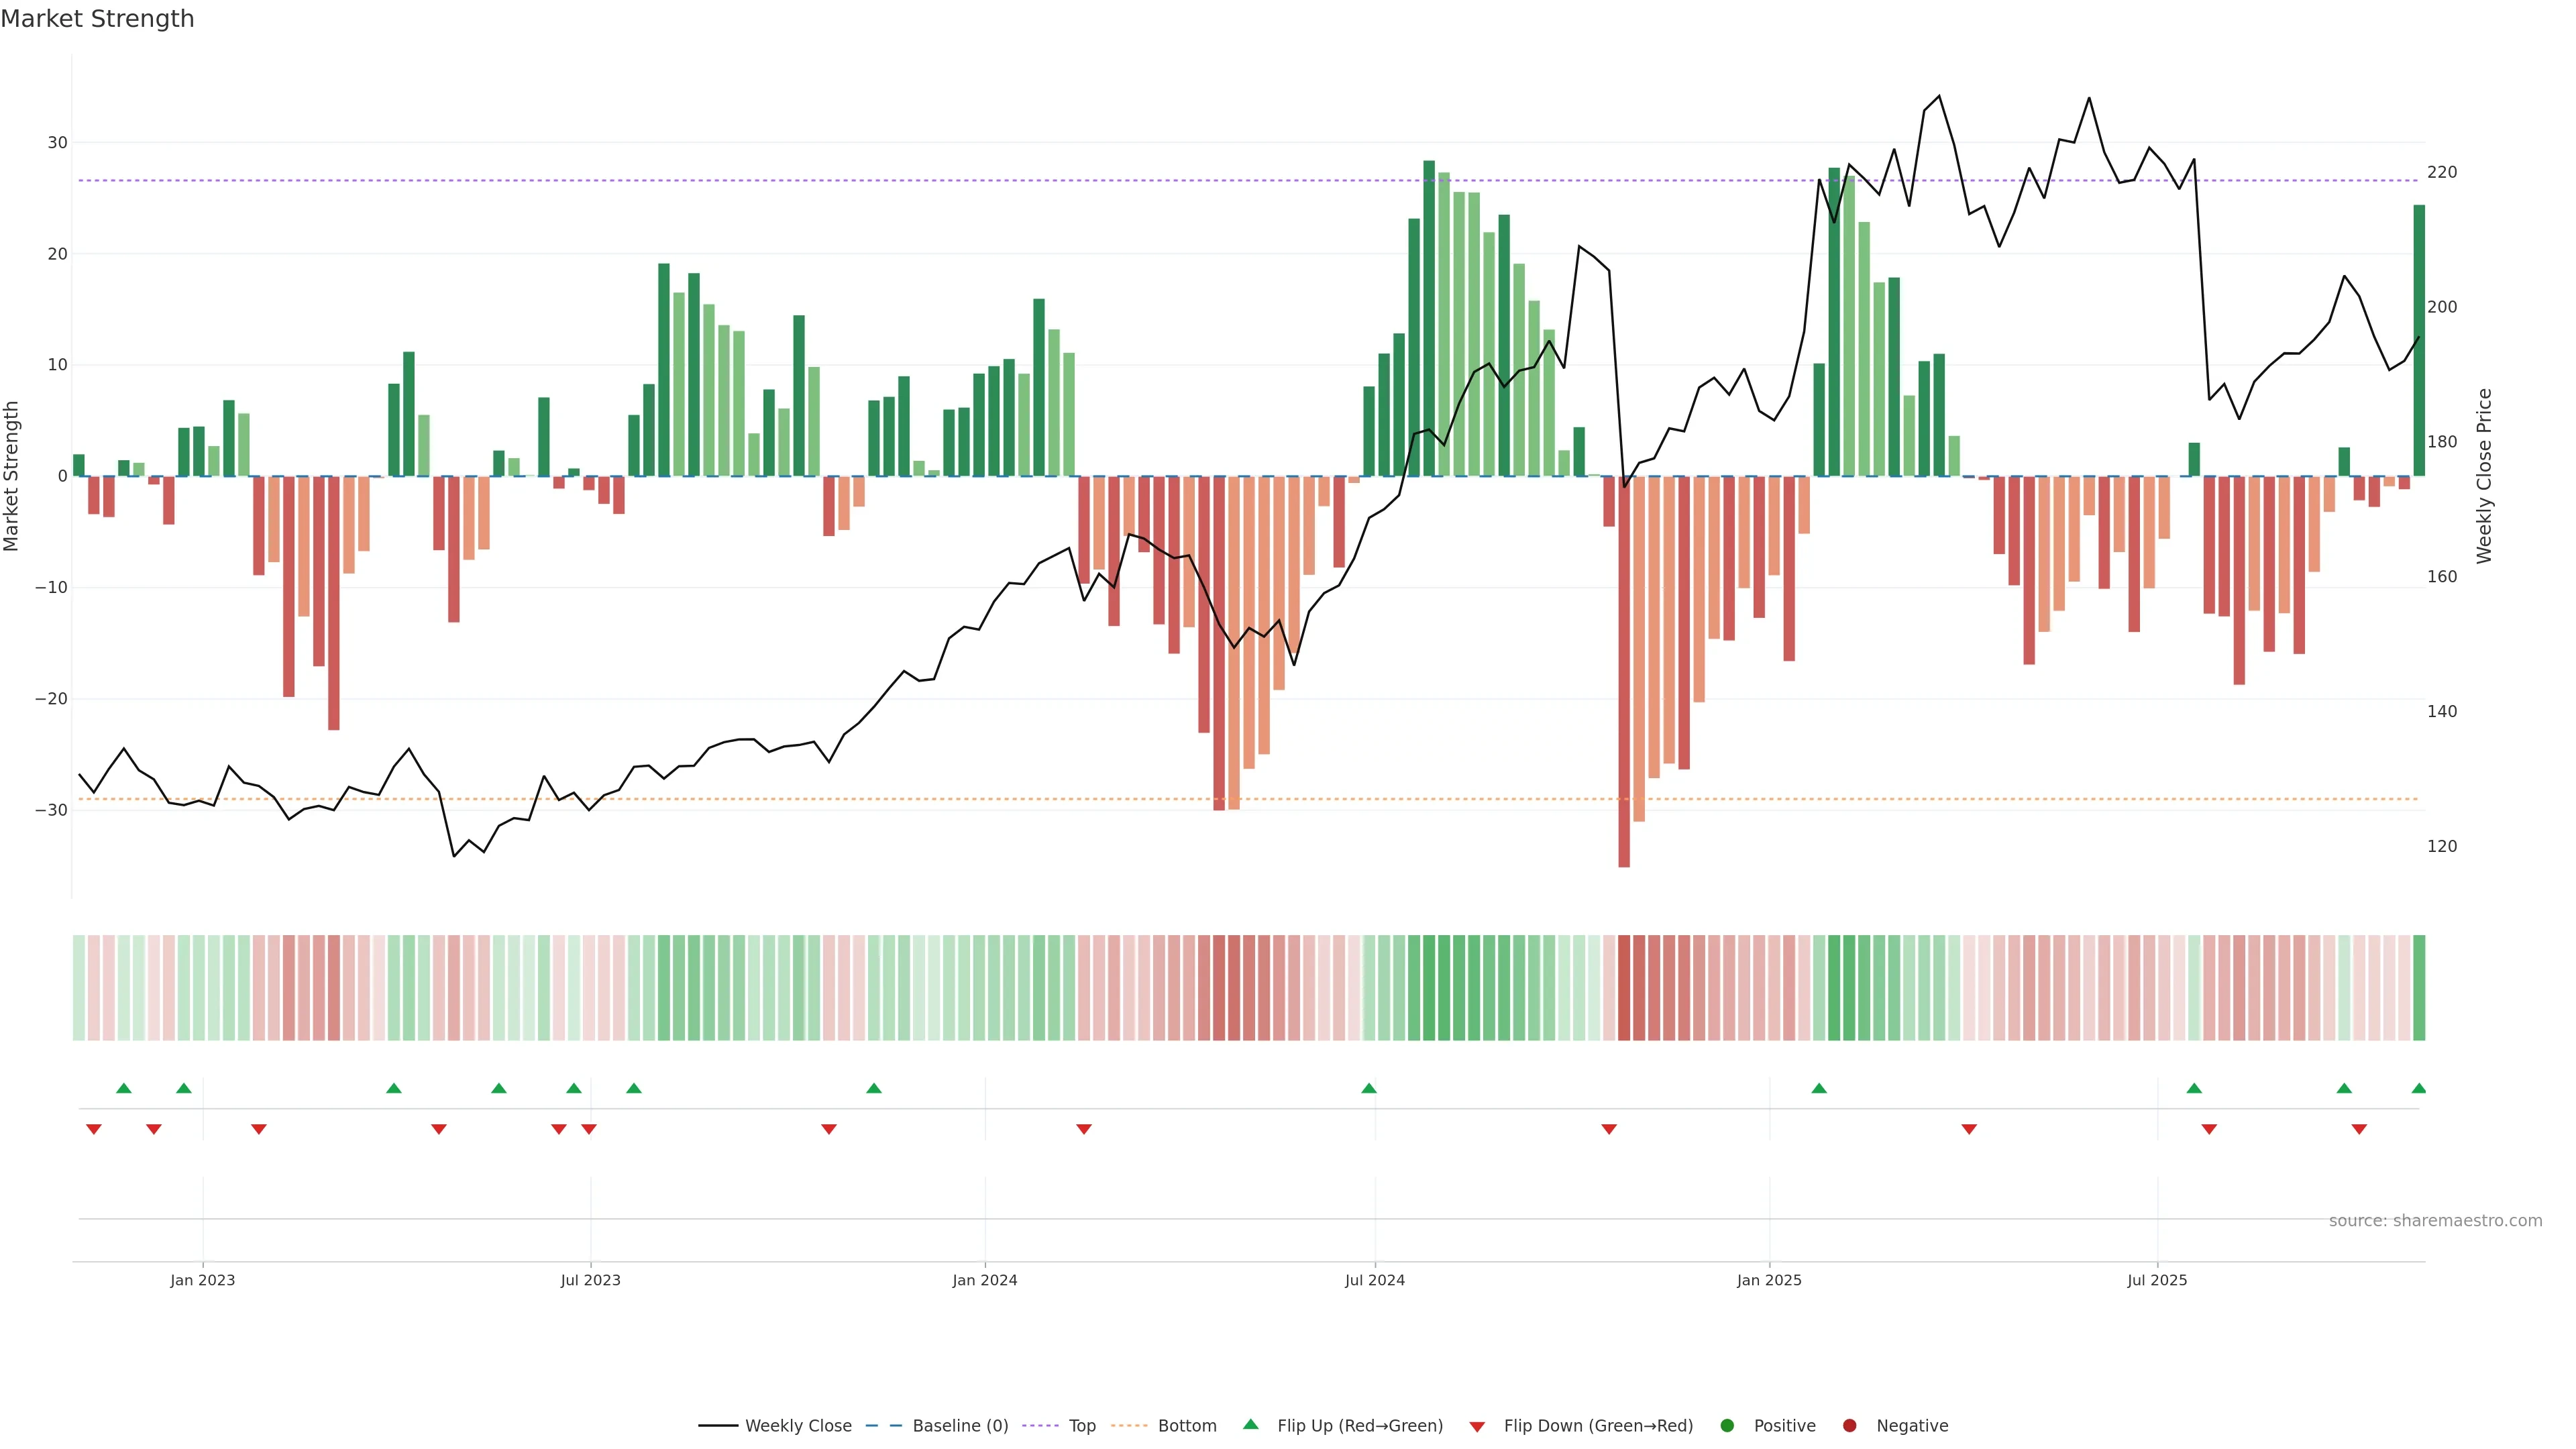Click the Positive green dot legend
Viewport: 2576px width, 1449px height.
1727,1425
